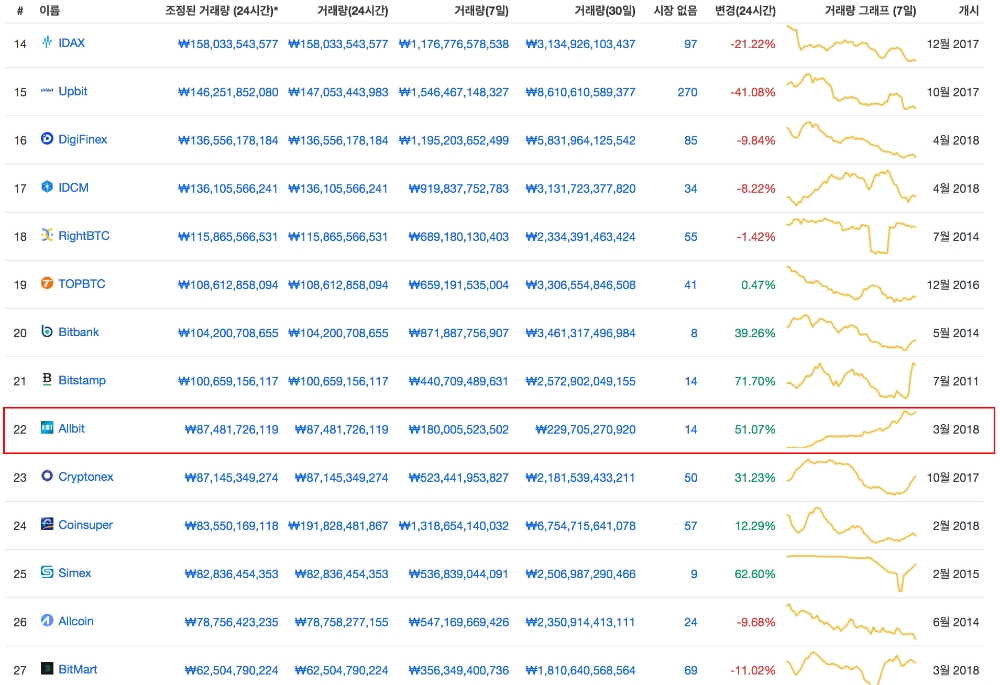Open IDCM's 7-day volume sparkline graph

pos(851,188)
